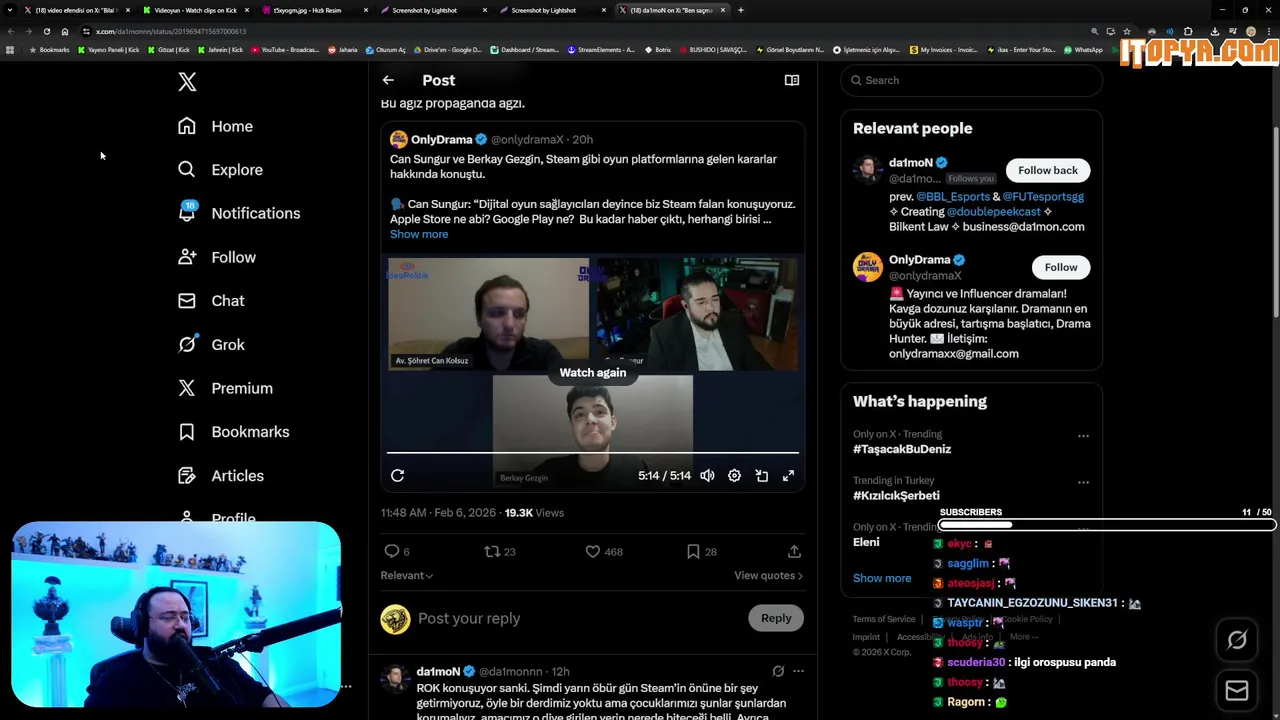
Task: Open the WhatsApp bookmark
Action: click(1083, 50)
